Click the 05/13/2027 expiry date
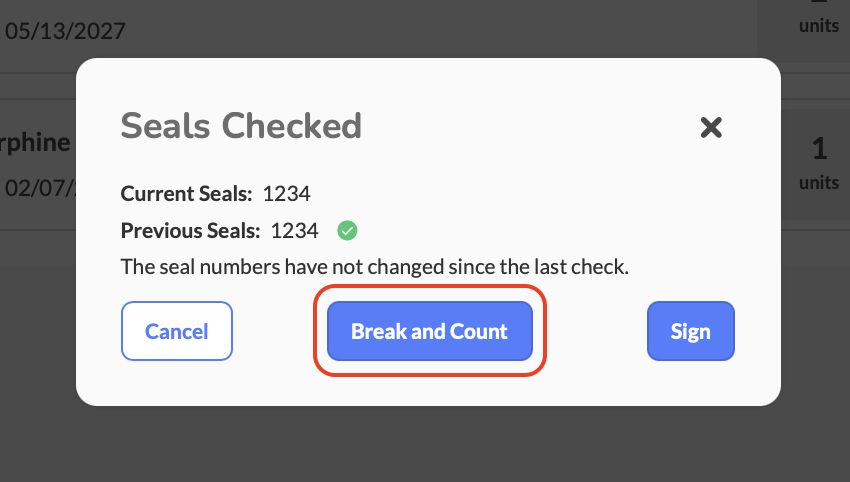The height and width of the screenshot is (482, 850). [66, 30]
